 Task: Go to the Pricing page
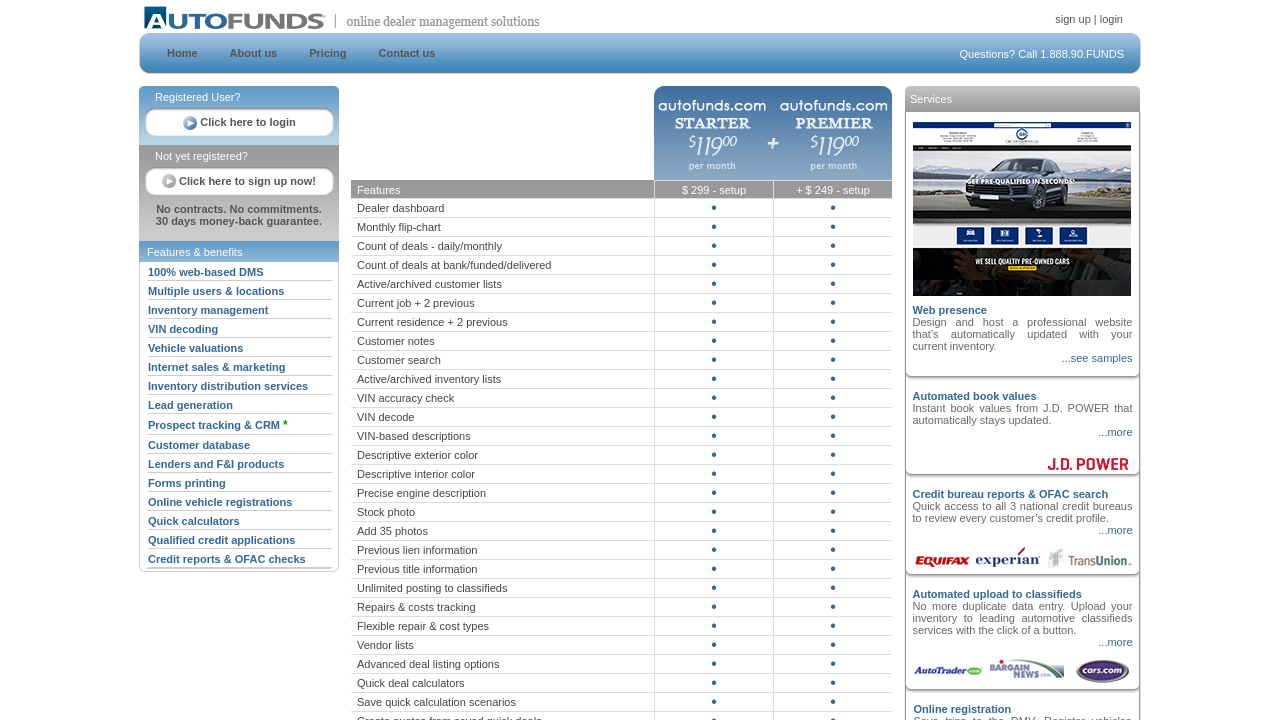click(x=328, y=53)
